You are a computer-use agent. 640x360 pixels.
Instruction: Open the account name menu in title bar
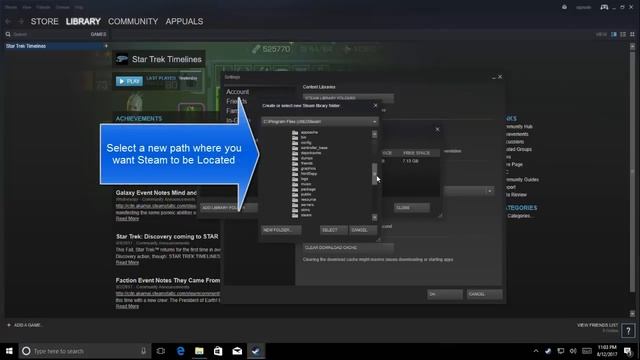[583, 7]
